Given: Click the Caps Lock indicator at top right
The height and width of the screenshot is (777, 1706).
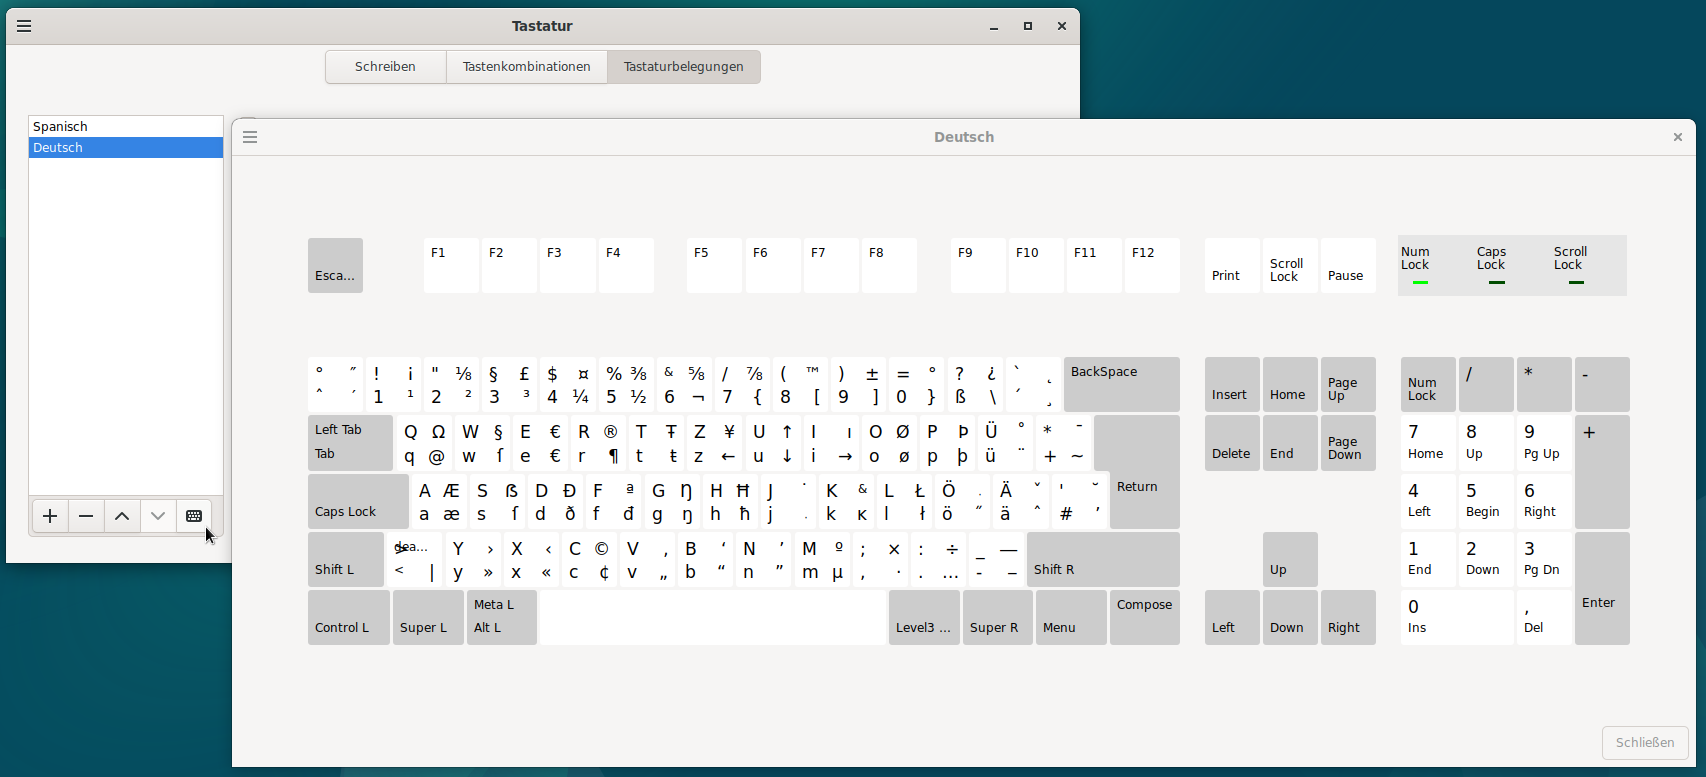Looking at the screenshot, I should [x=1494, y=265].
